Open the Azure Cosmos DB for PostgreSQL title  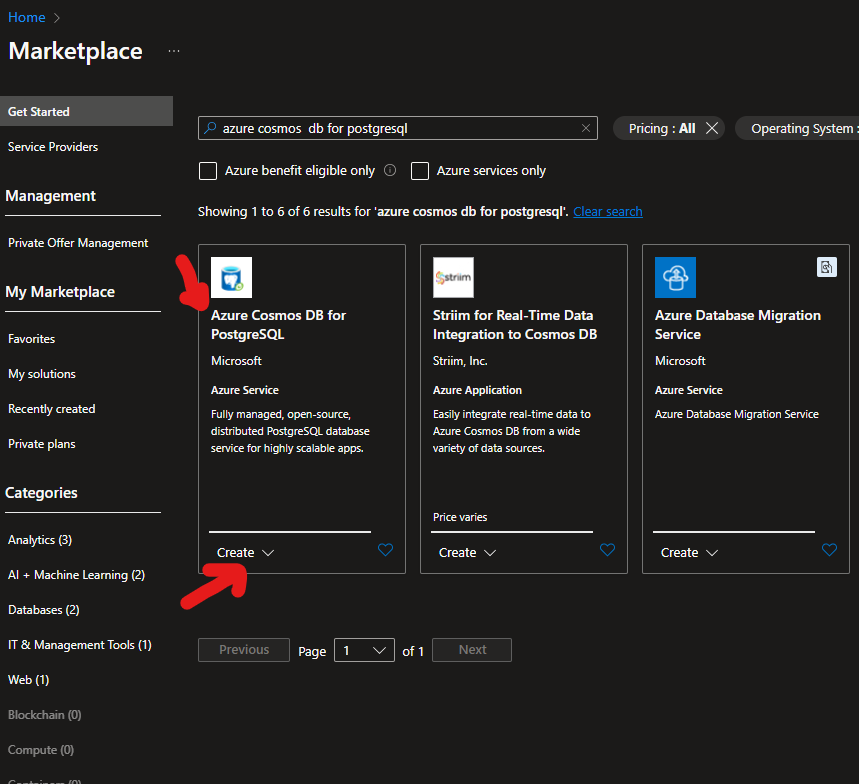278,325
